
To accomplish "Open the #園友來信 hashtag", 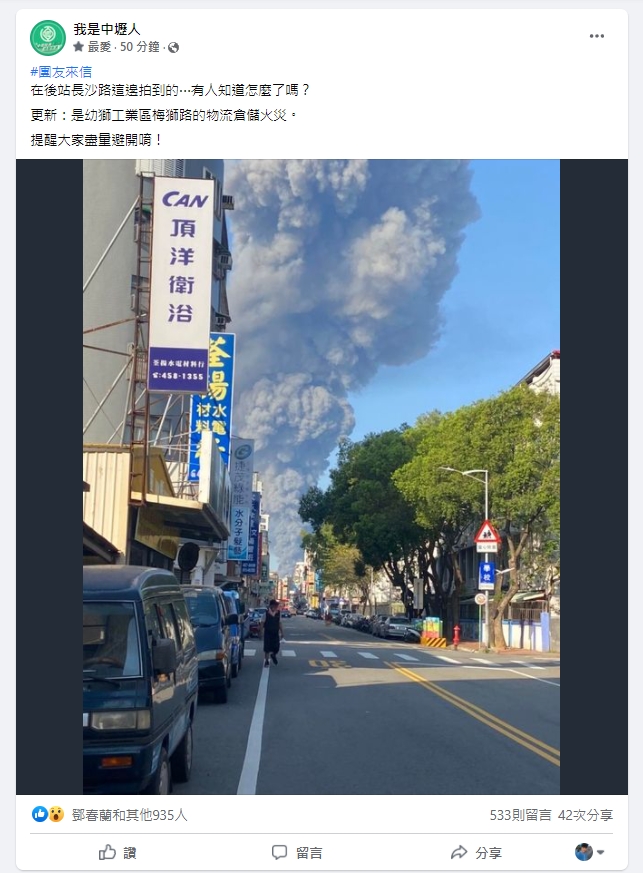I will pyautogui.click(x=61, y=72).
